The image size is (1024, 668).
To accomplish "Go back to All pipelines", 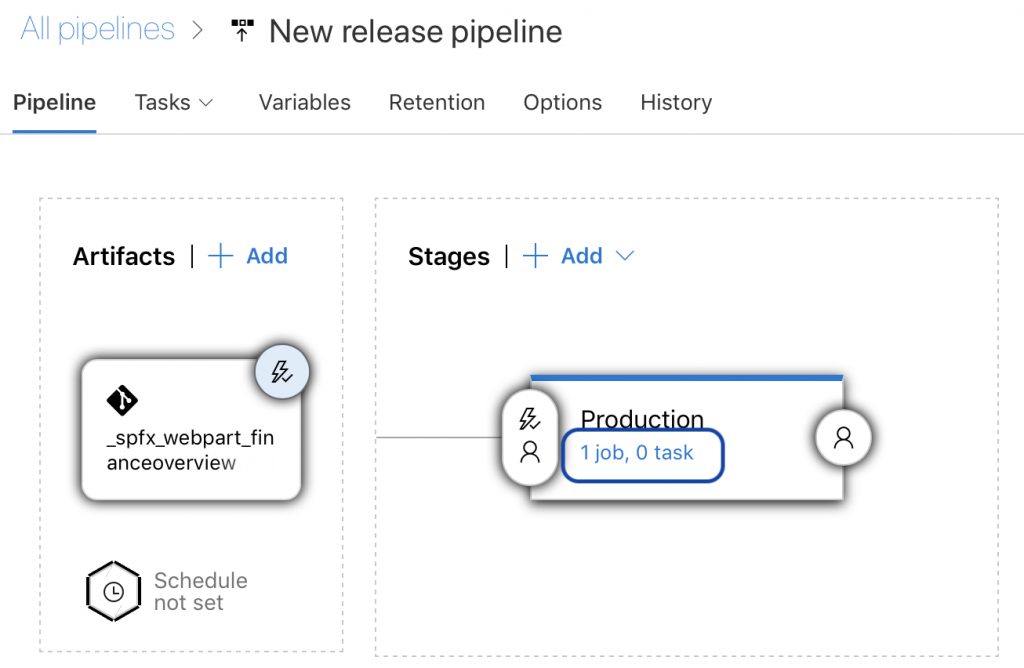I will [97, 30].
